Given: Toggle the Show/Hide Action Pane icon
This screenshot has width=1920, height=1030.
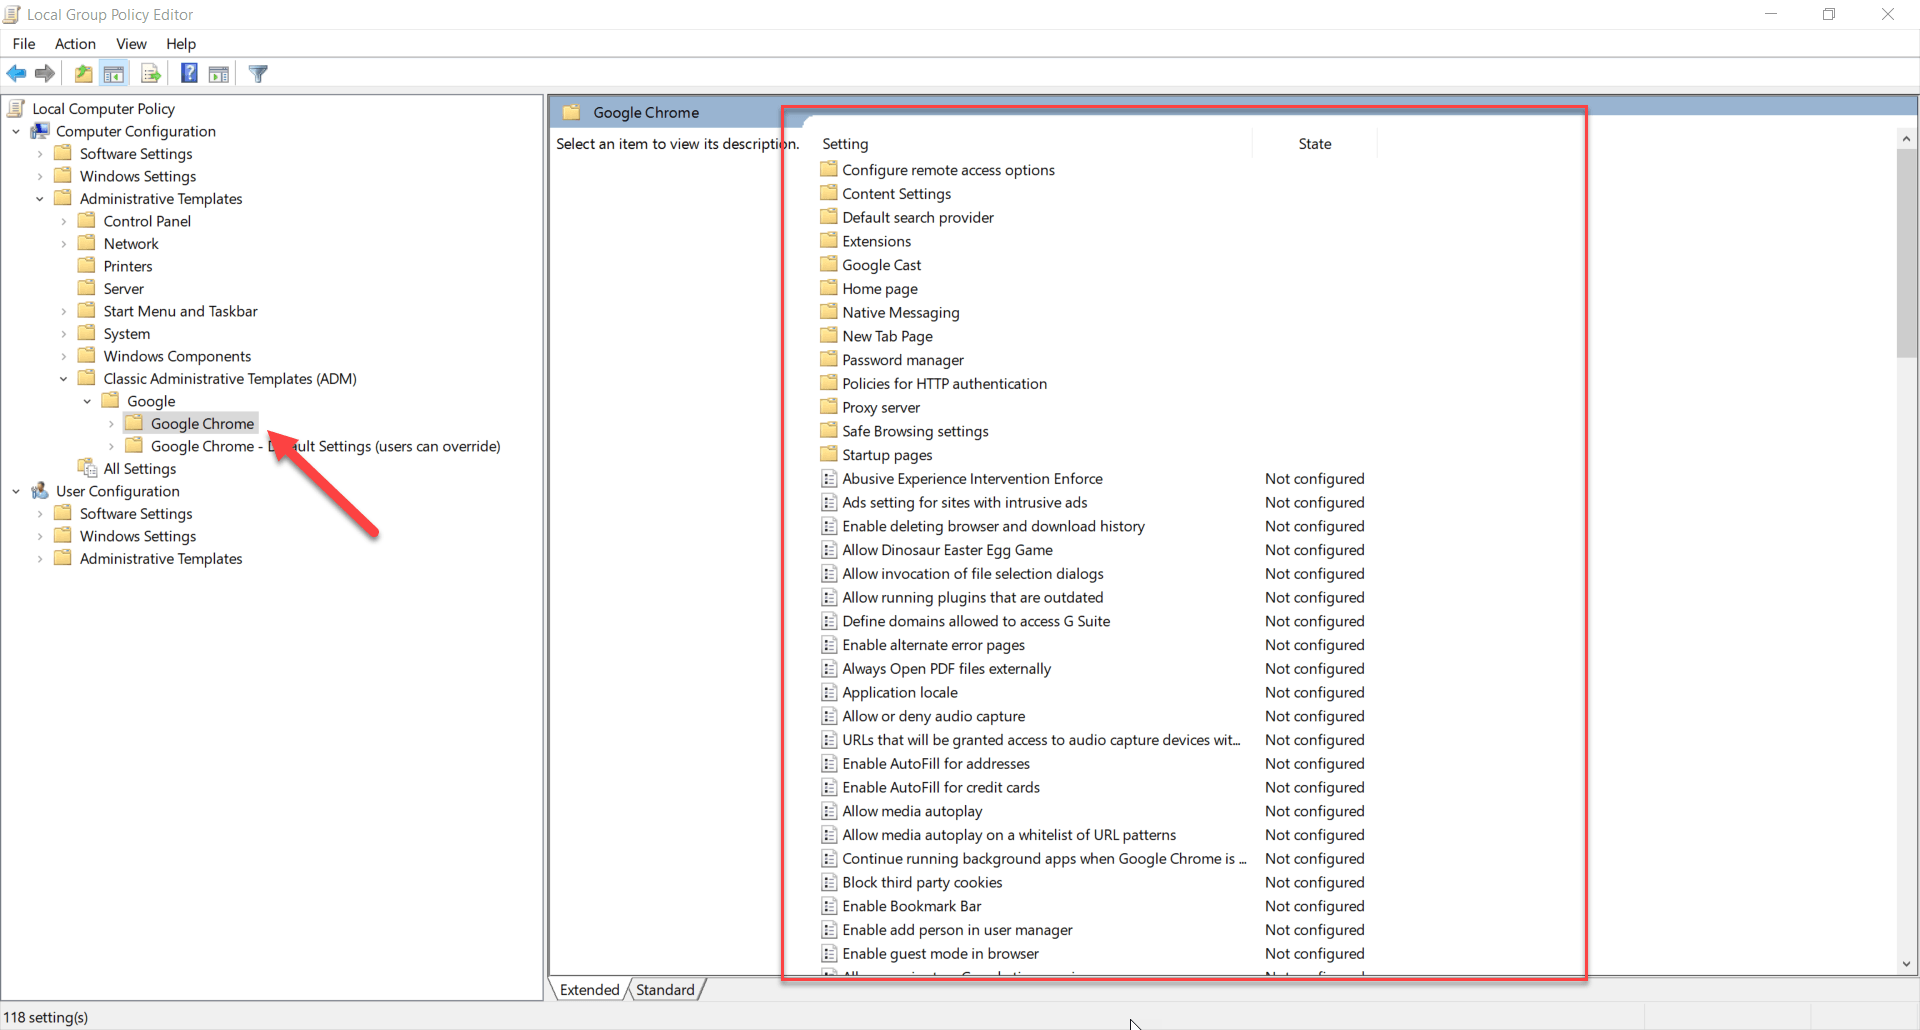Looking at the screenshot, I should pyautogui.click(x=219, y=74).
